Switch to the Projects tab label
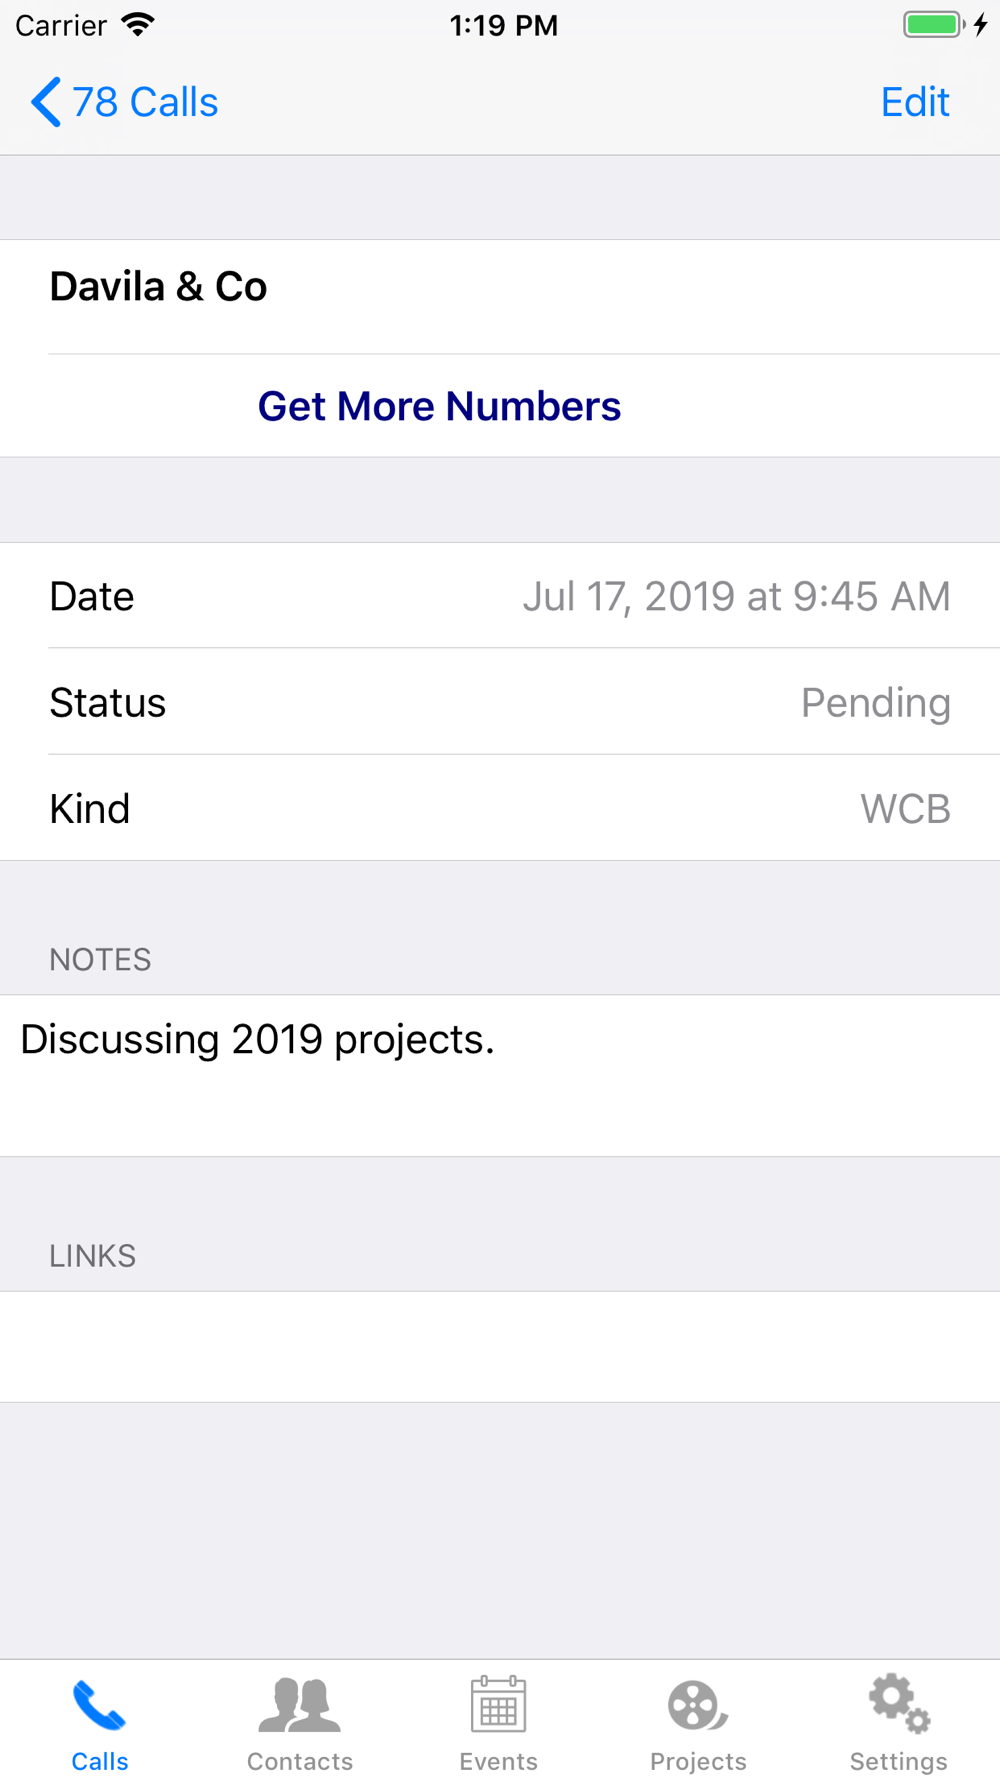Image resolution: width=1000 pixels, height=1778 pixels. [x=697, y=1761]
